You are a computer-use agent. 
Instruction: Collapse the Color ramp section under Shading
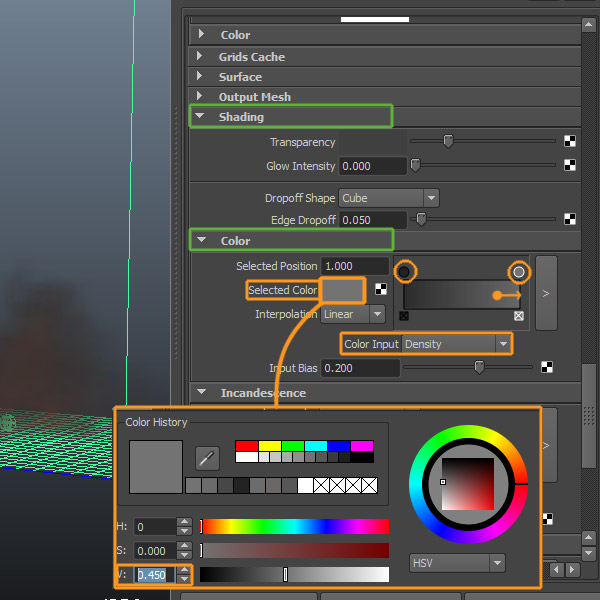[x=201, y=240]
